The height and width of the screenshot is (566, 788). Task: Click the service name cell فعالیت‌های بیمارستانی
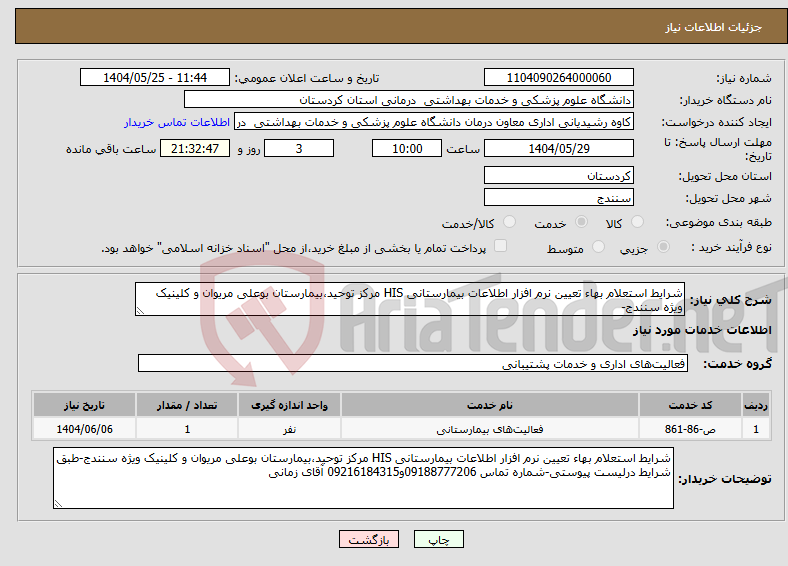pyautogui.click(x=490, y=429)
